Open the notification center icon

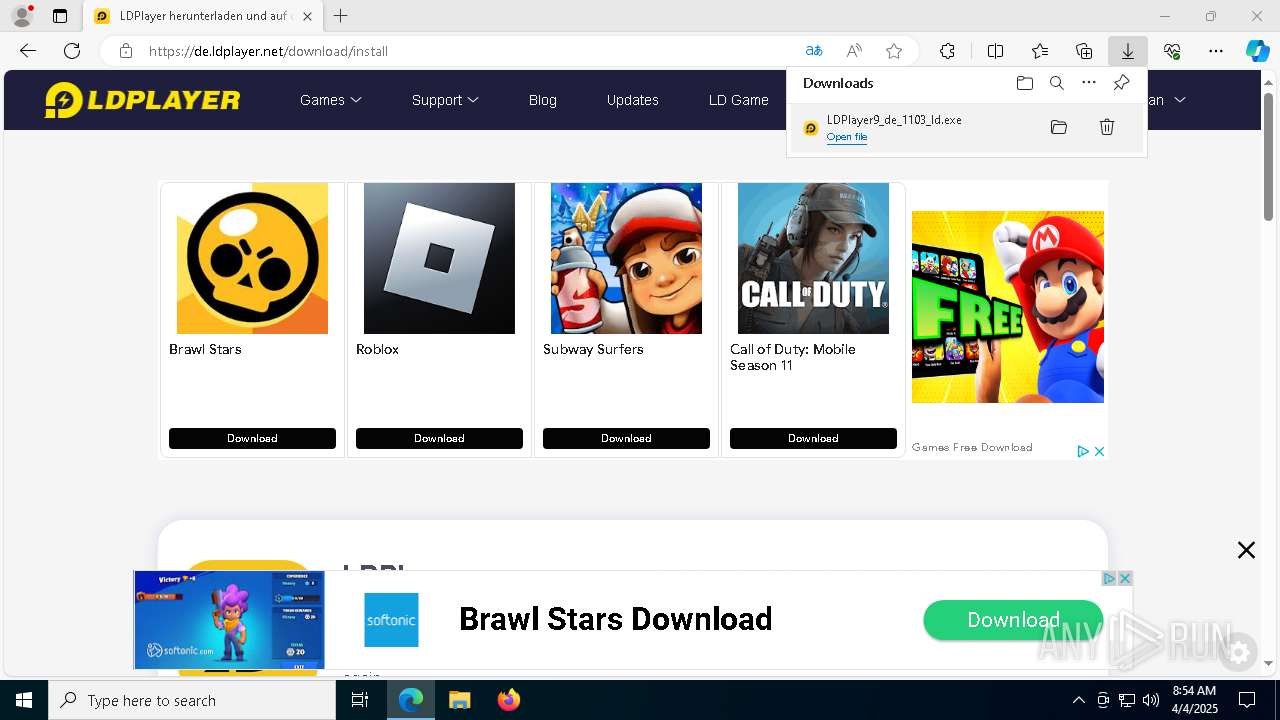(x=1247, y=700)
